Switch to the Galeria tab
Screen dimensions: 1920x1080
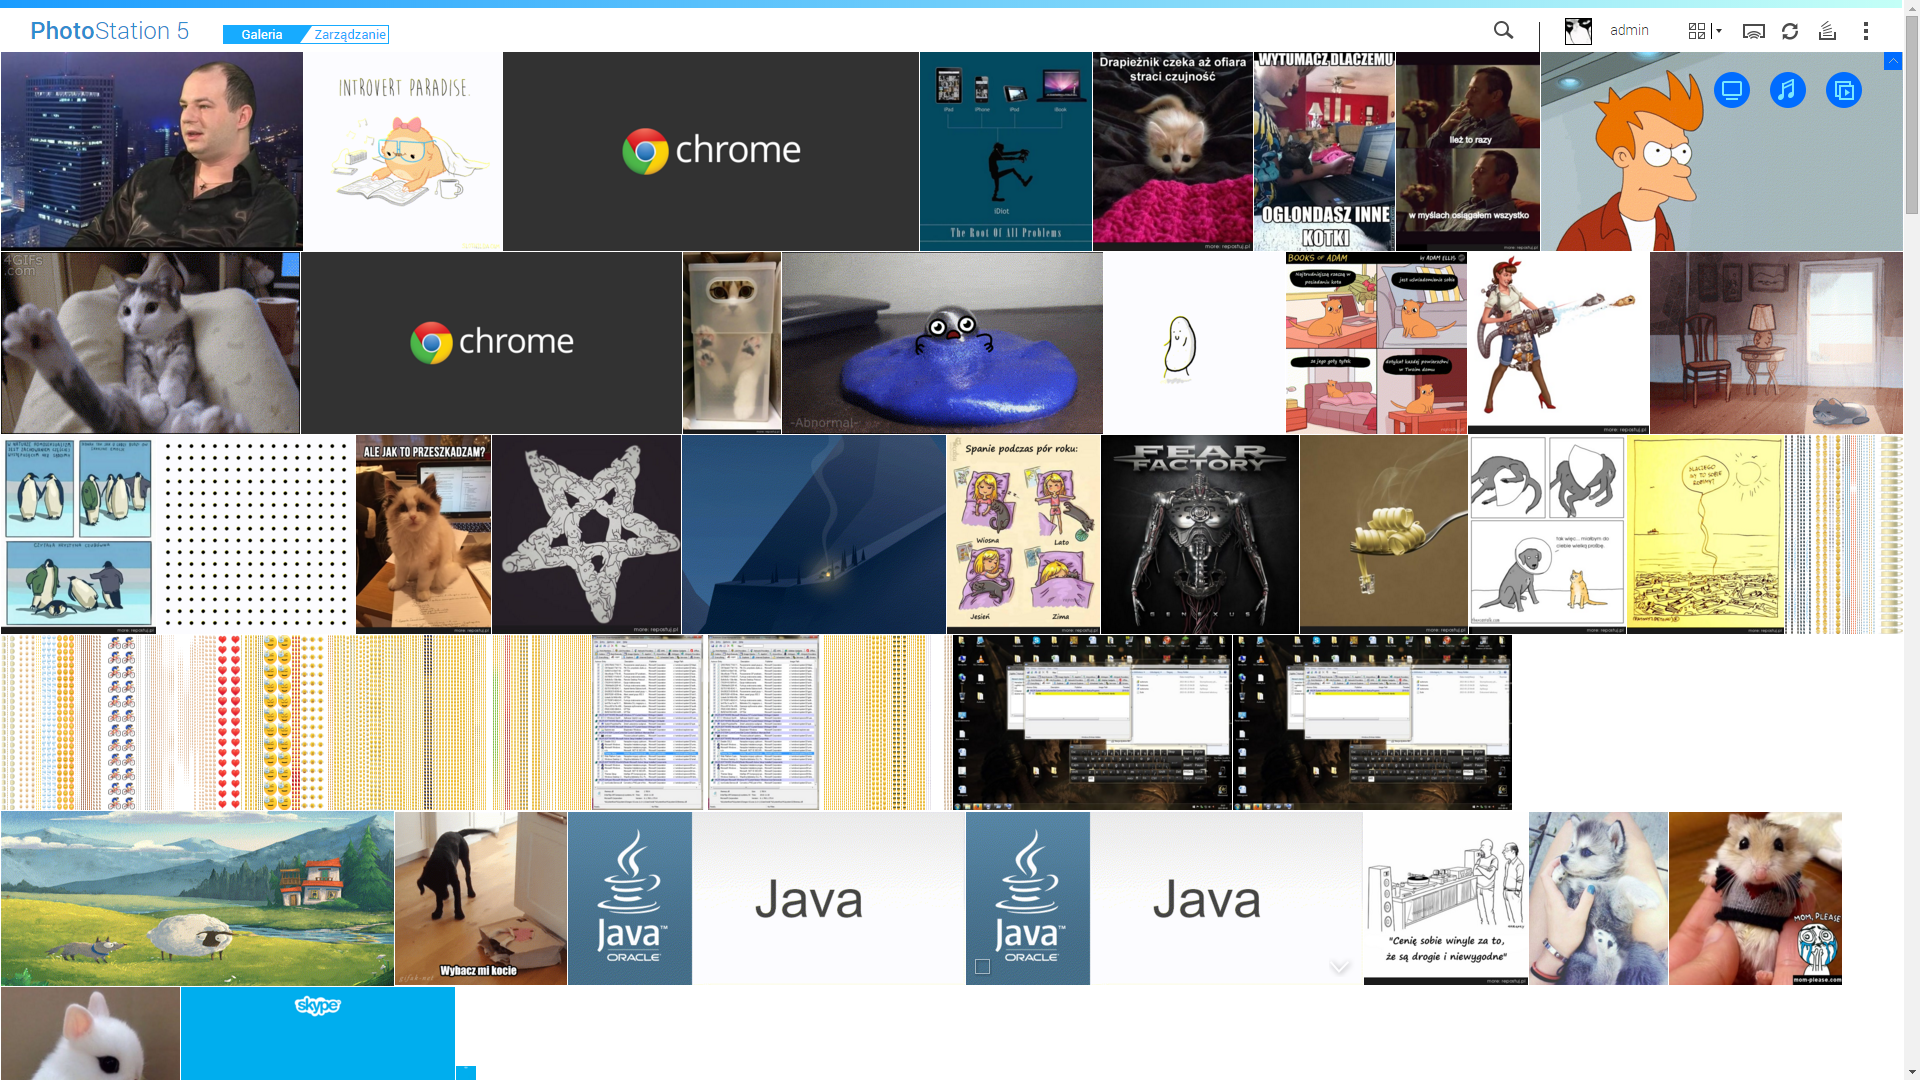[x=262, y=35]
